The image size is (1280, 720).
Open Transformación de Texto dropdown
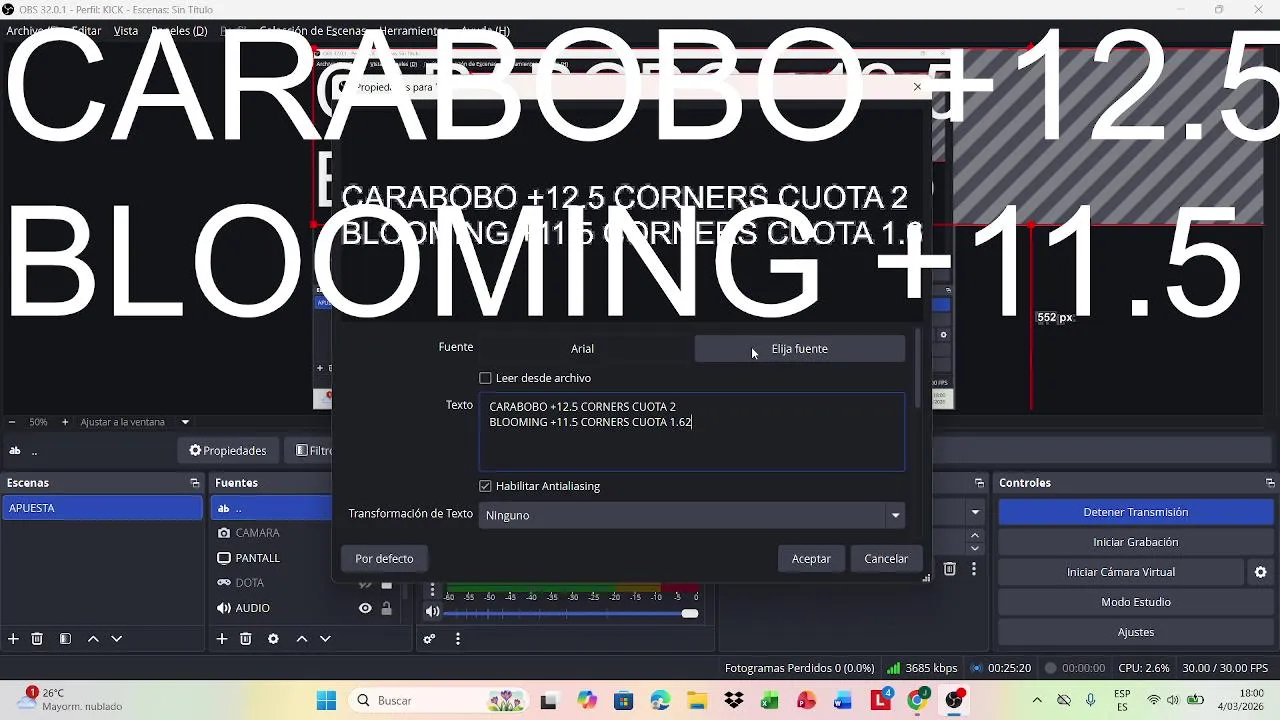click(692, 515)
